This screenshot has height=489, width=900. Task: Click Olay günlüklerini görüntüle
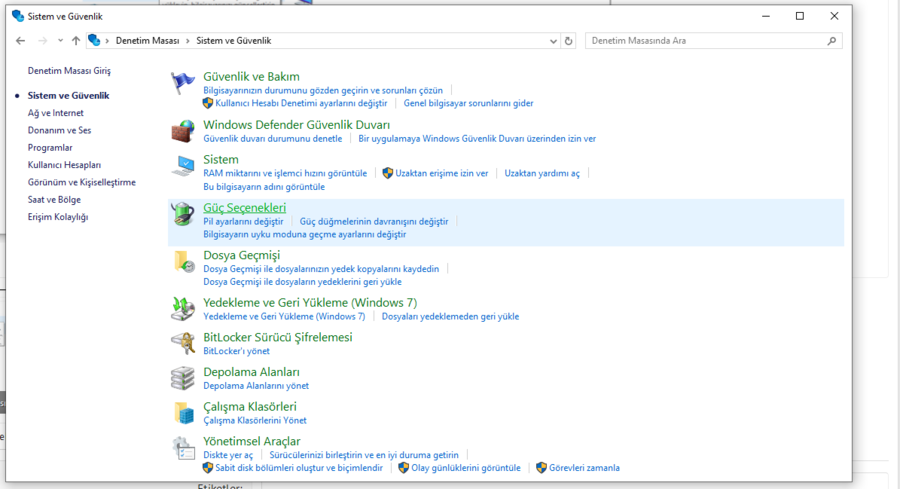coord(465,468)
